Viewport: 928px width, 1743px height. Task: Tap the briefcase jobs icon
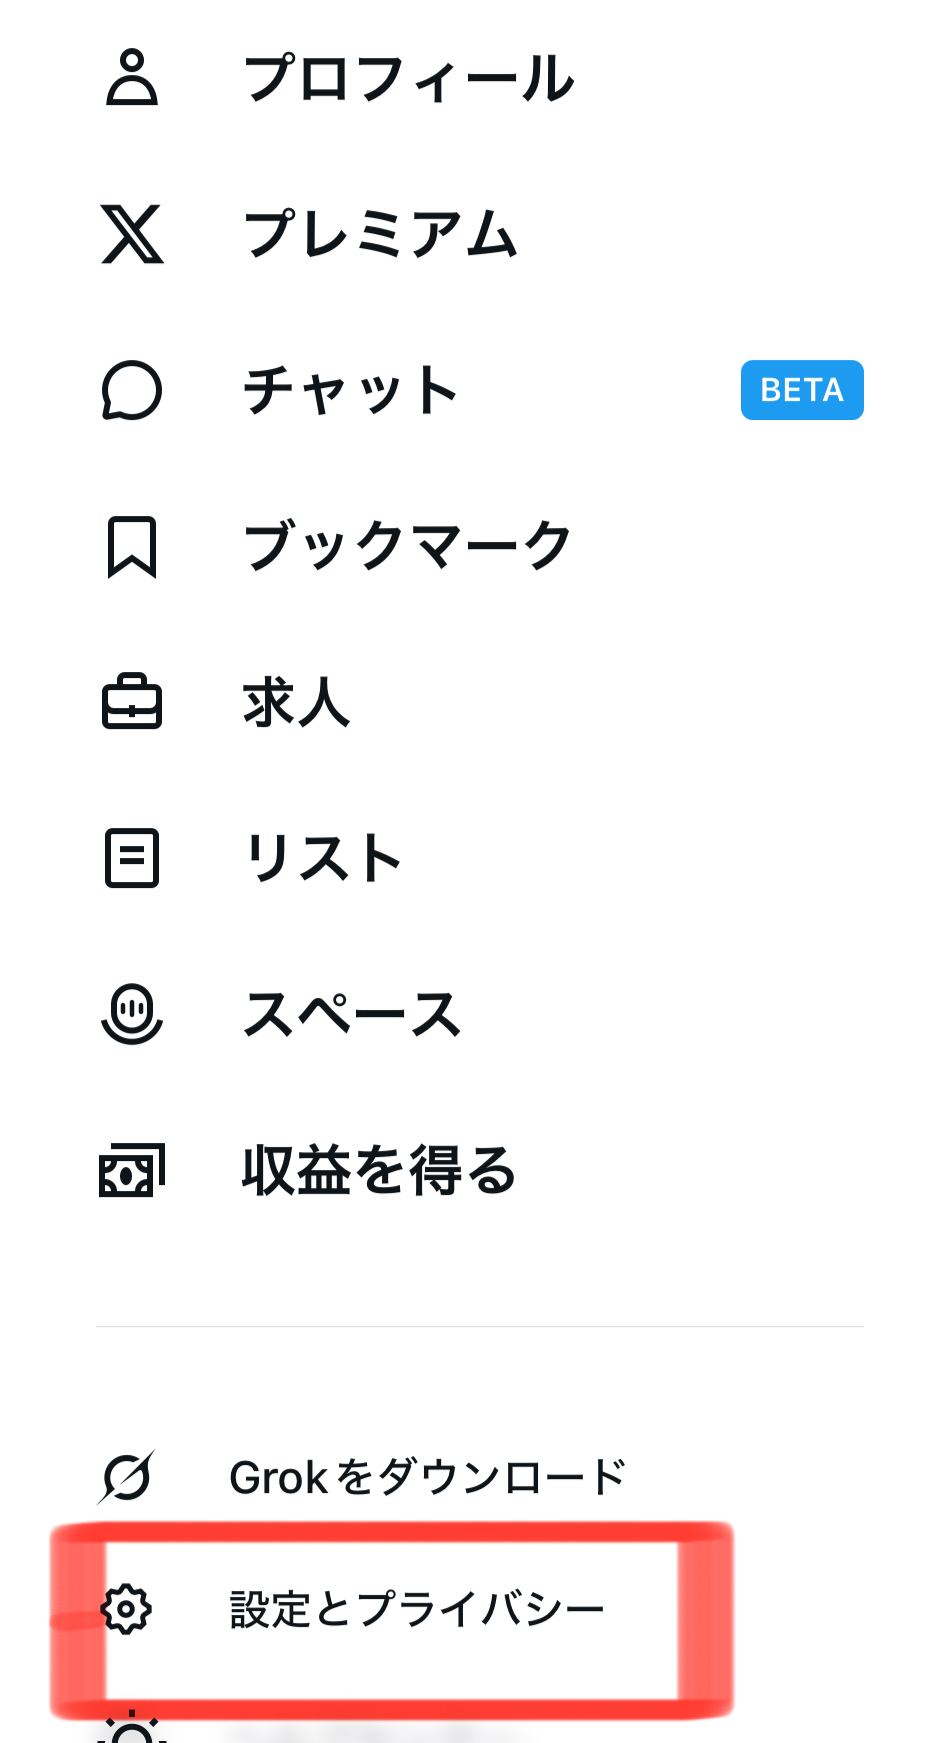point(132,702)
